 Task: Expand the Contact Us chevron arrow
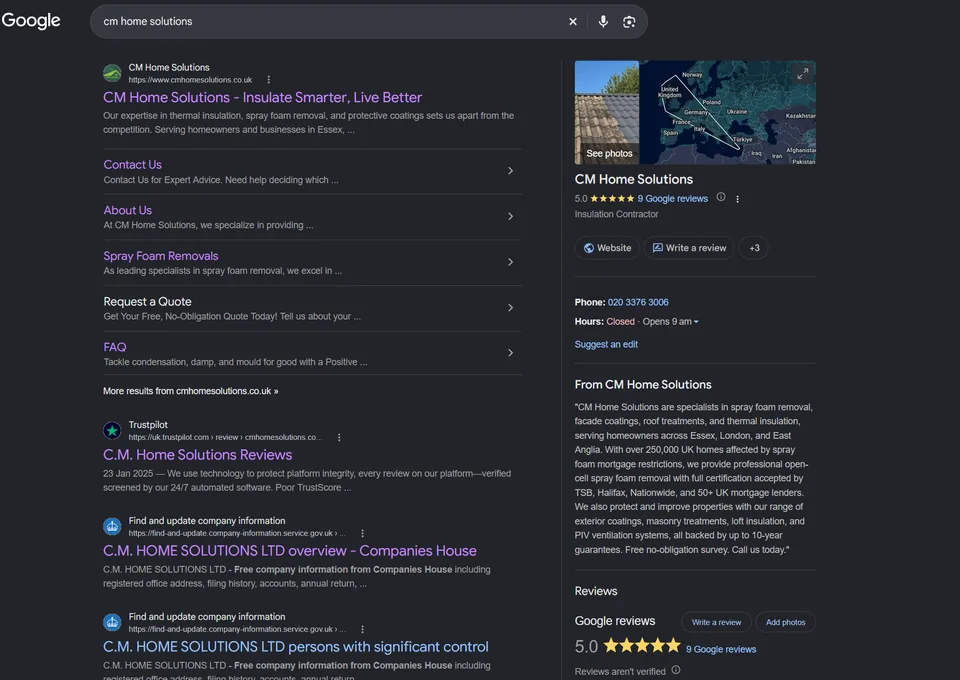click(x=510, y=171)
